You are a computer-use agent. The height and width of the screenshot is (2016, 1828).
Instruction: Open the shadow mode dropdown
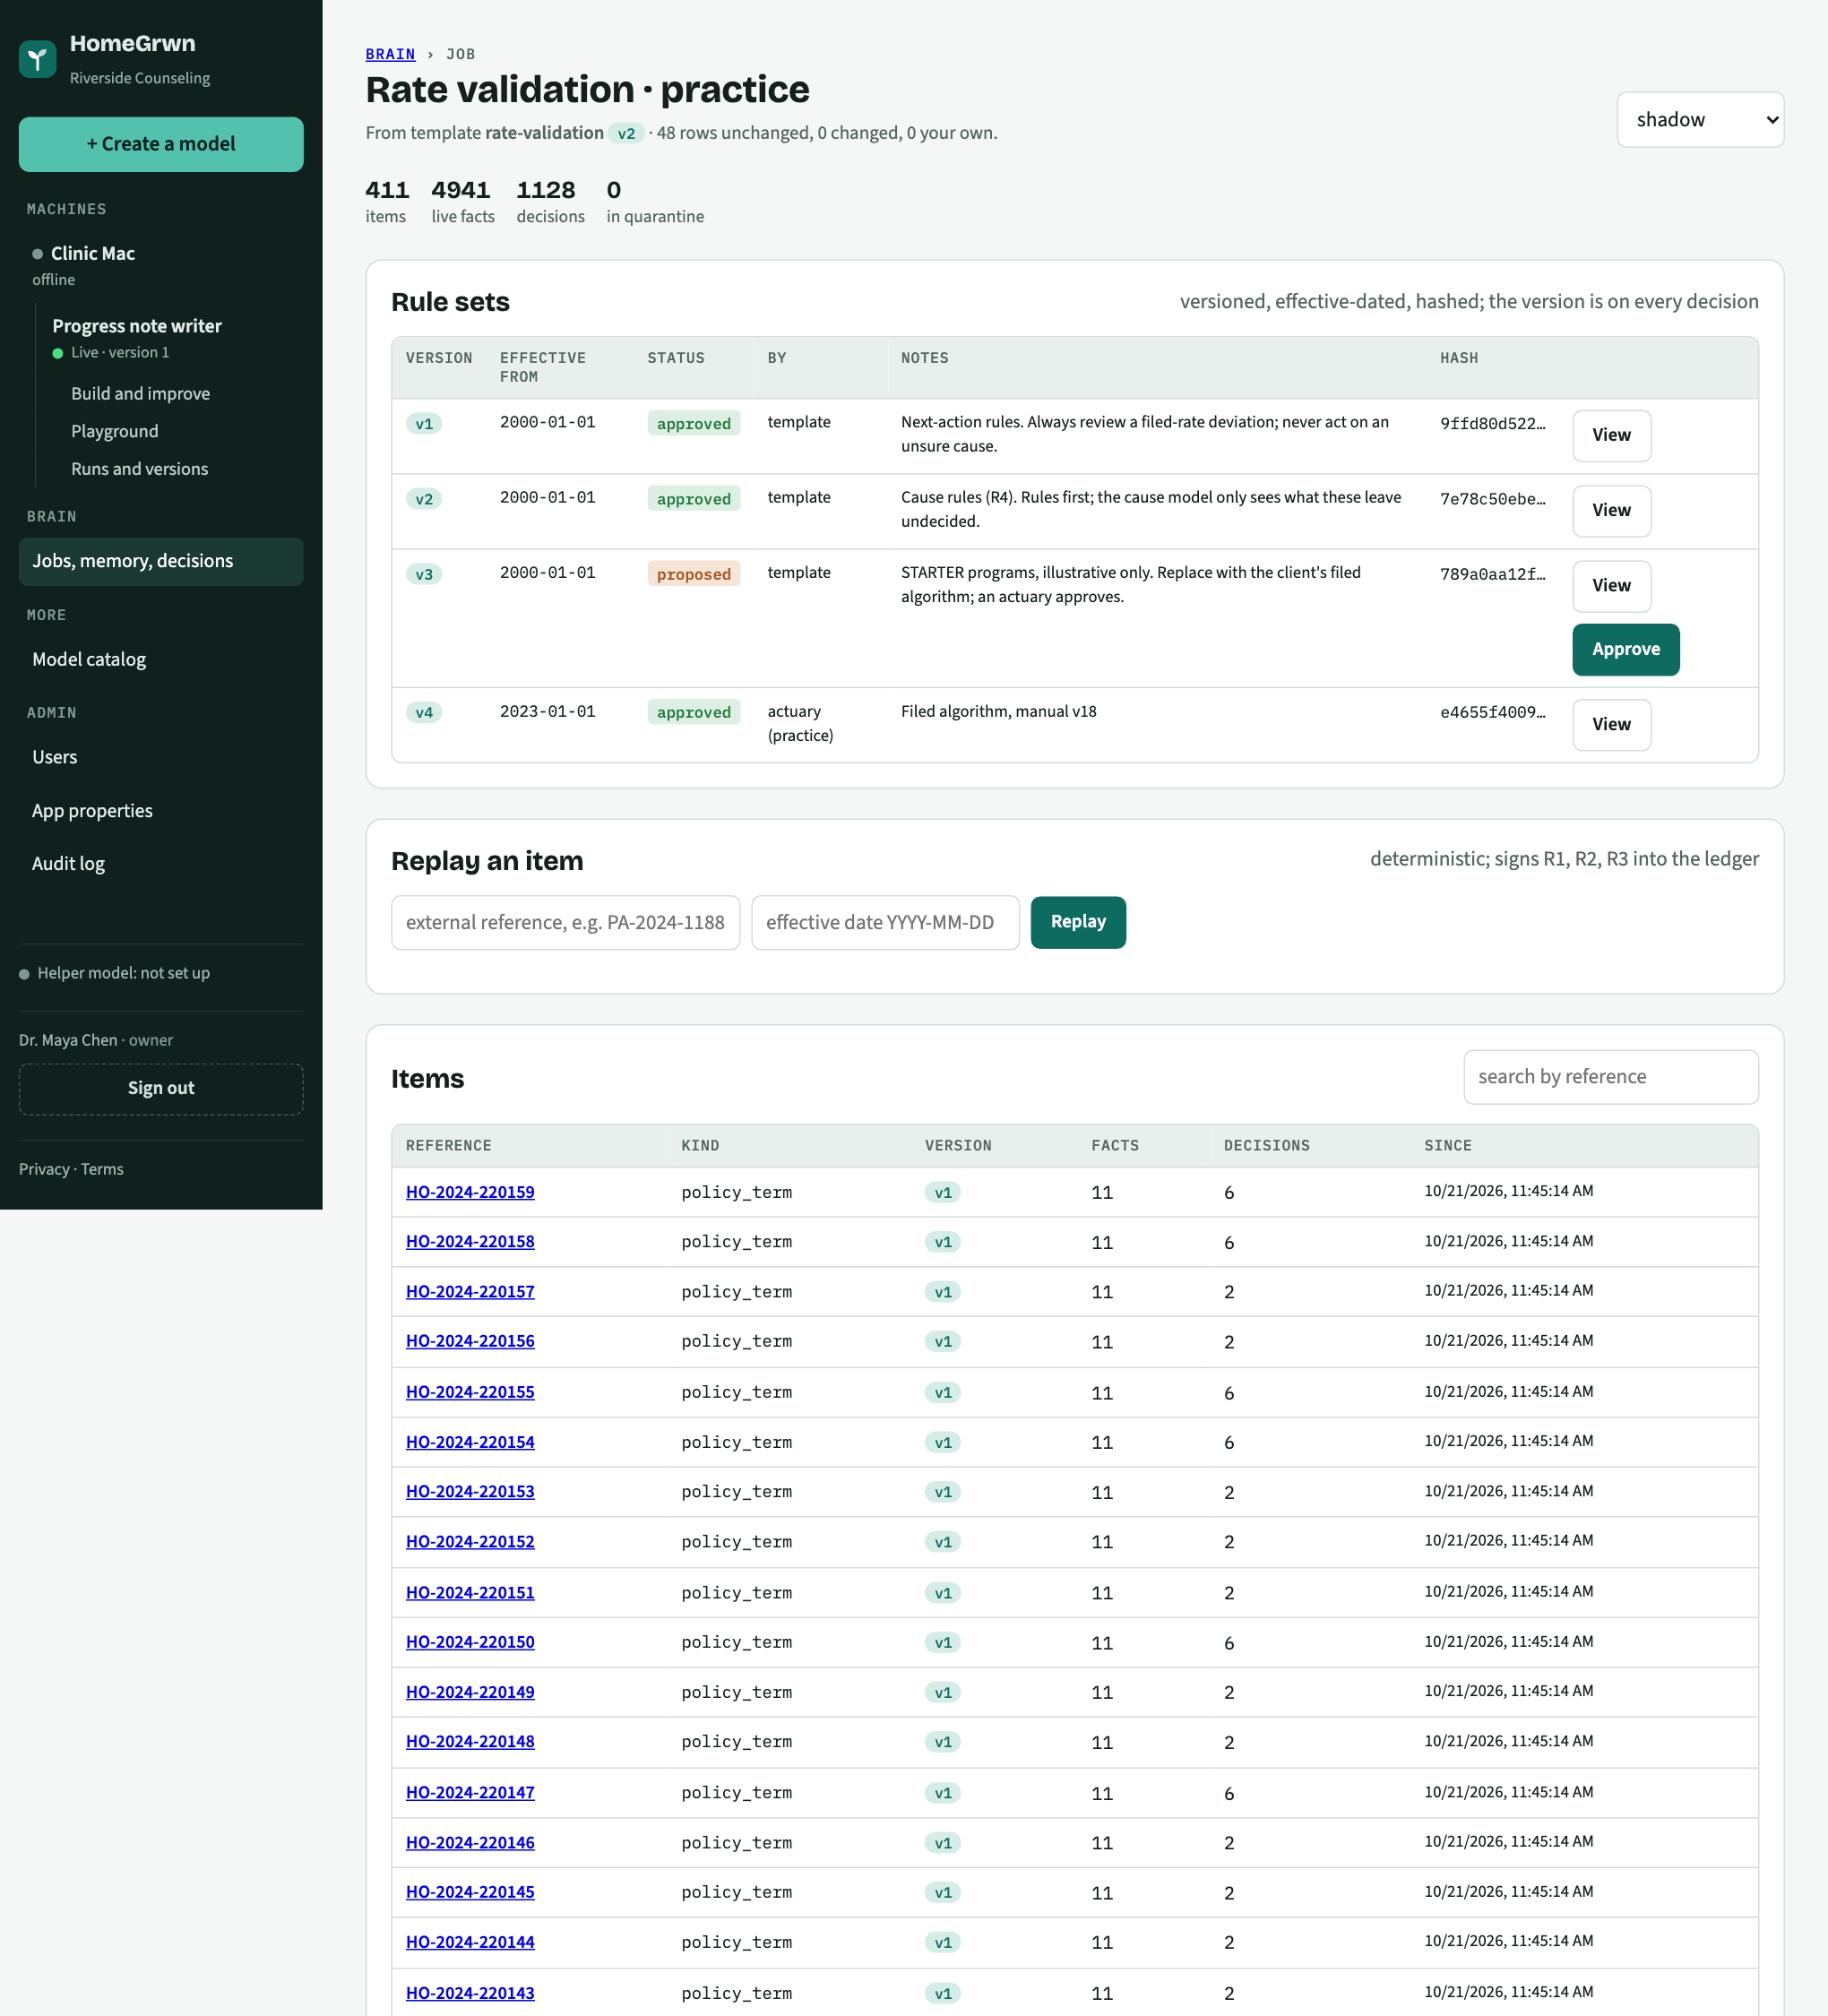coord(1700,120)
